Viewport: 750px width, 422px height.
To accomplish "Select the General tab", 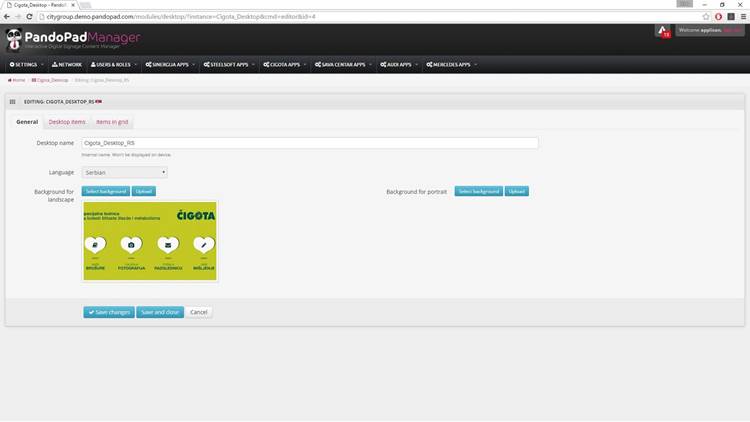I will 27,122.
